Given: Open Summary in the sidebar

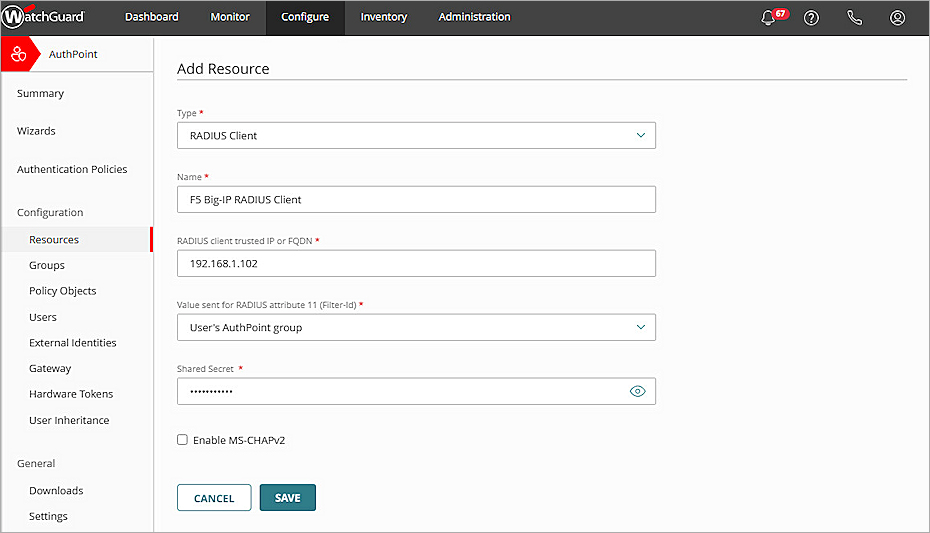Looking at the screenshot, I should pos(40,94).
